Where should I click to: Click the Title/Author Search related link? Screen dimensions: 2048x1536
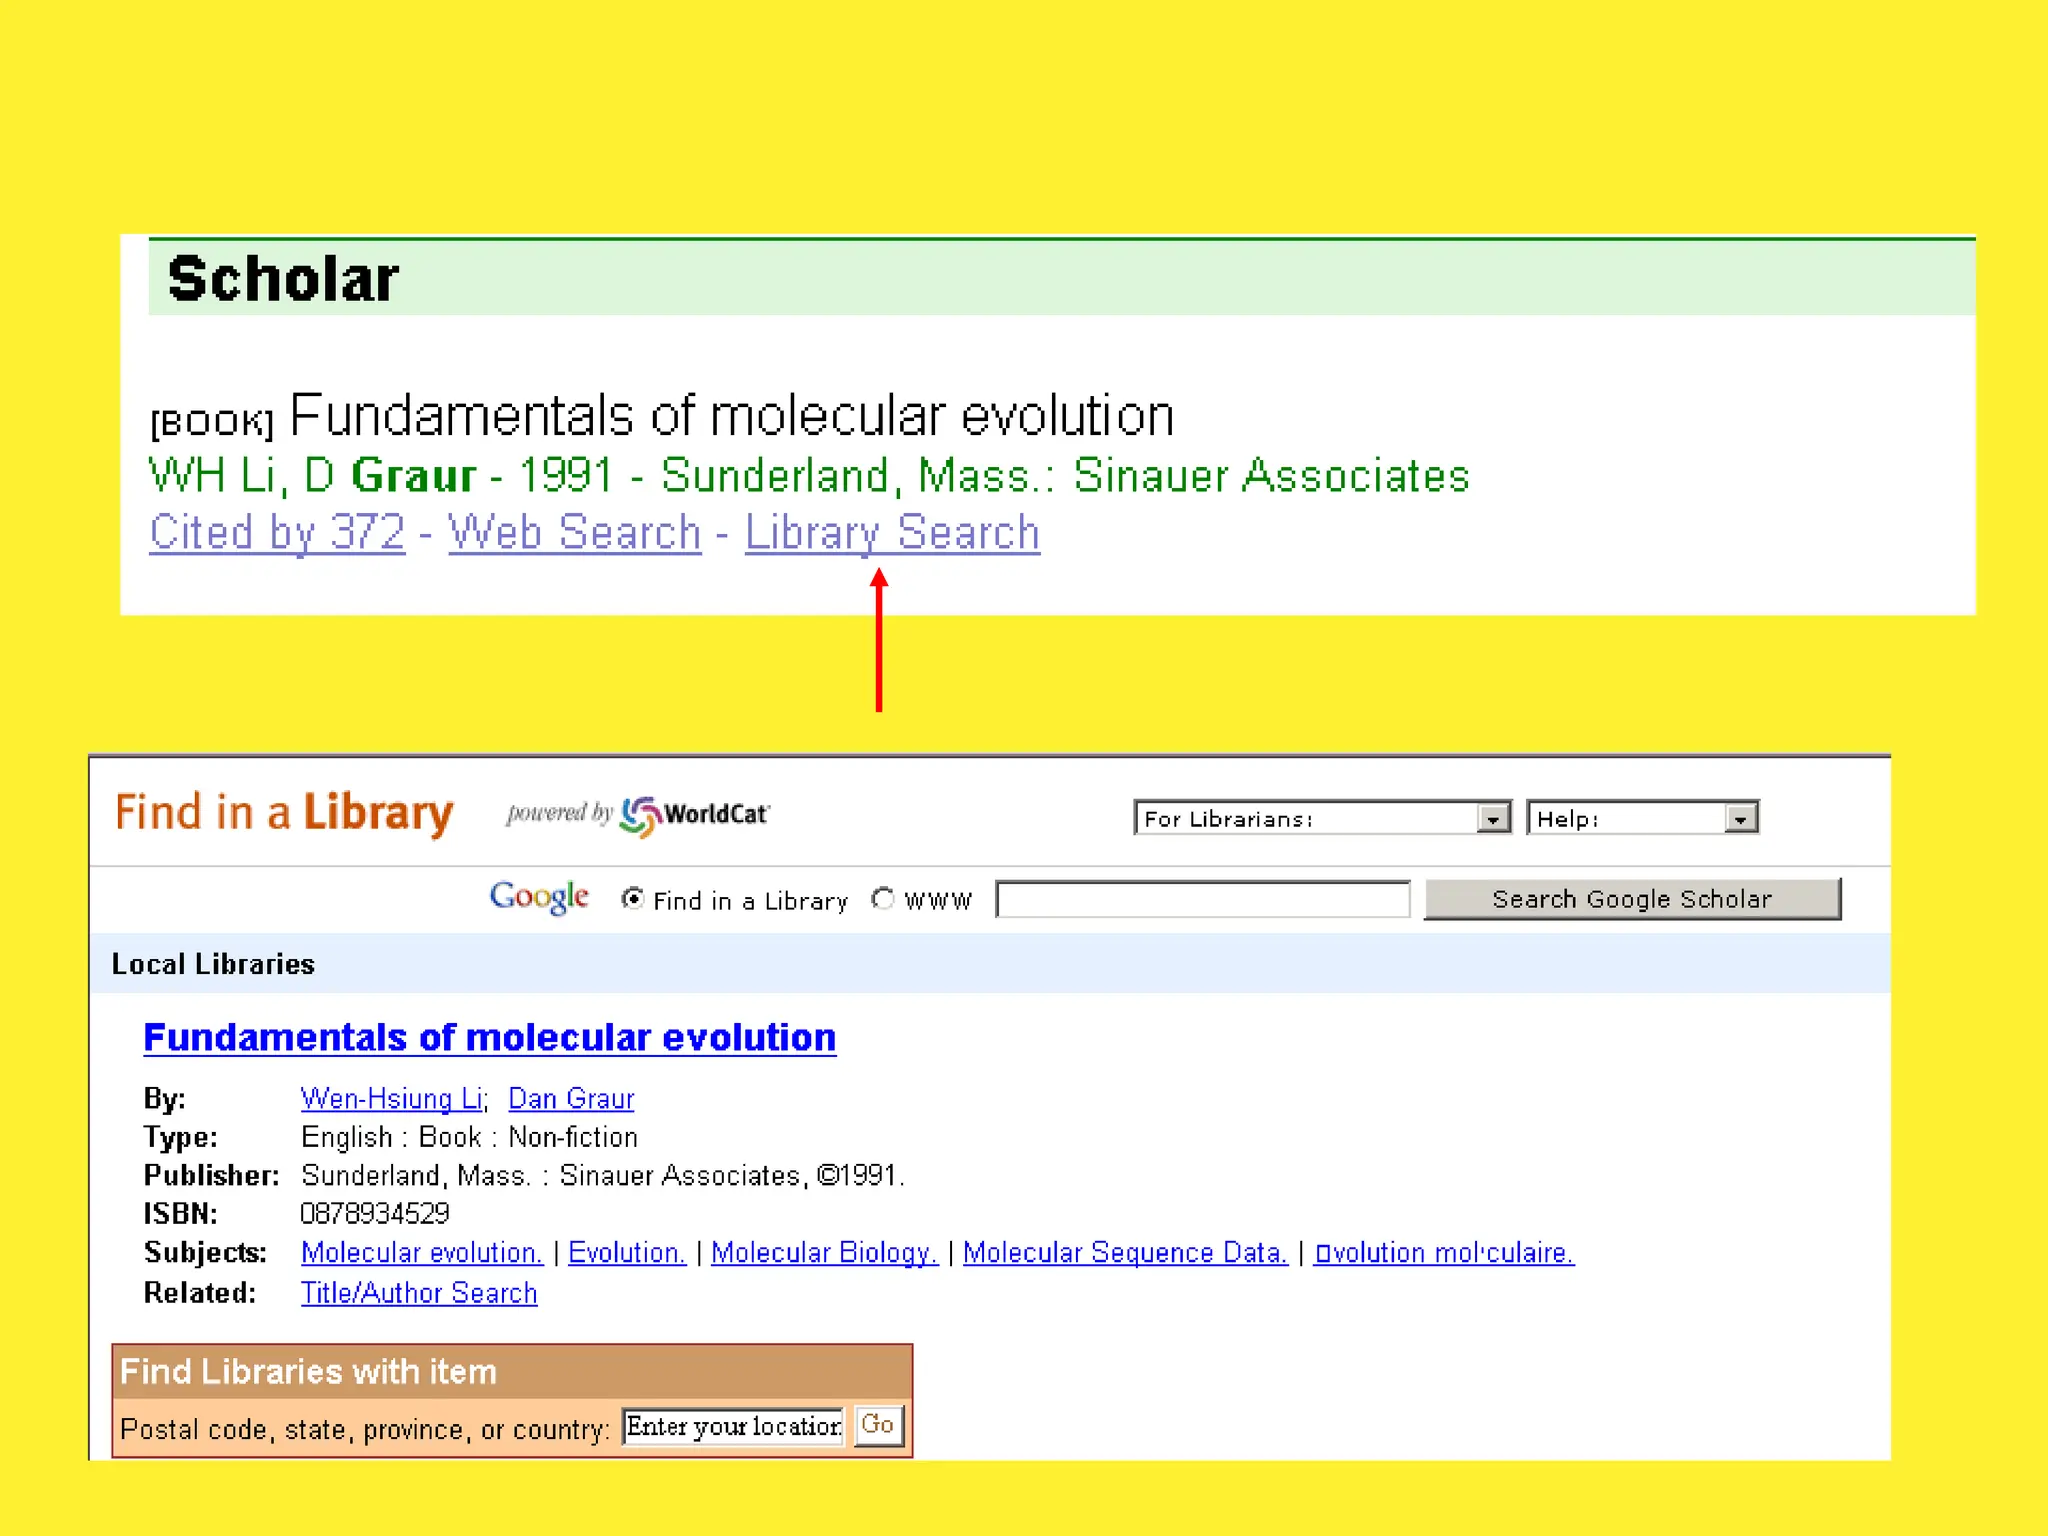click(419, 1293)
